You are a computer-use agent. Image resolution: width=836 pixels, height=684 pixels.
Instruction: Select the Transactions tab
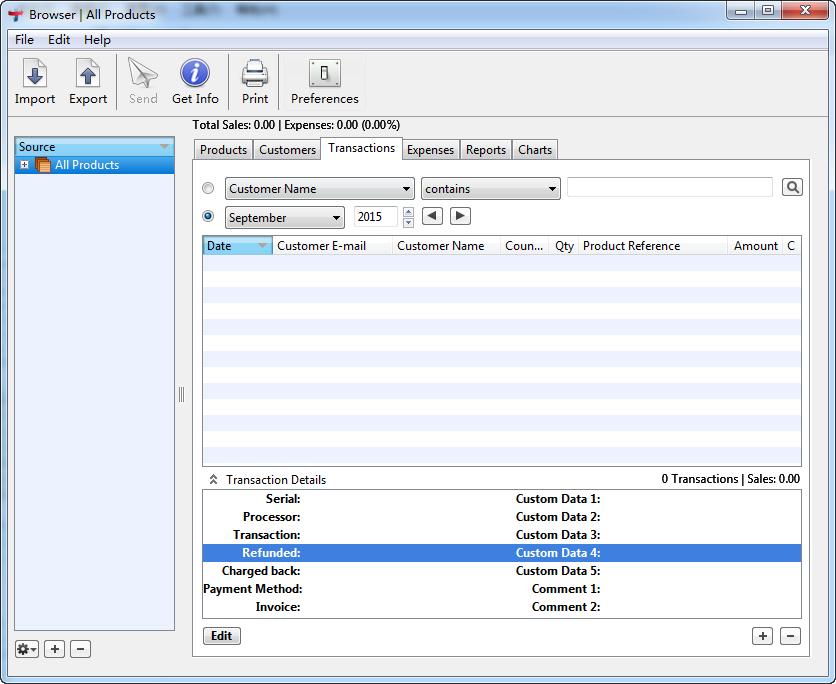[361, 148]
